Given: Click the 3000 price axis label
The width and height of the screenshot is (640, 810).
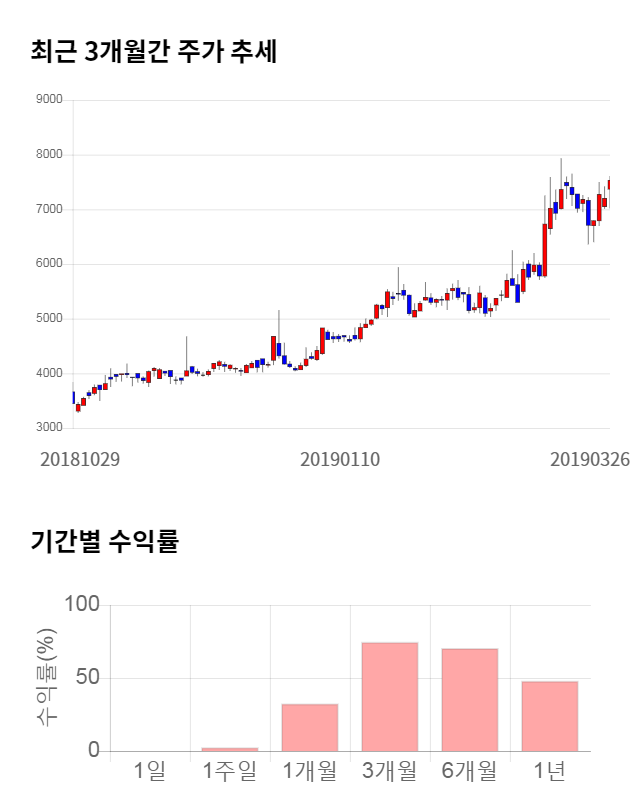Looking at the screenshot, I should (49, 428).
